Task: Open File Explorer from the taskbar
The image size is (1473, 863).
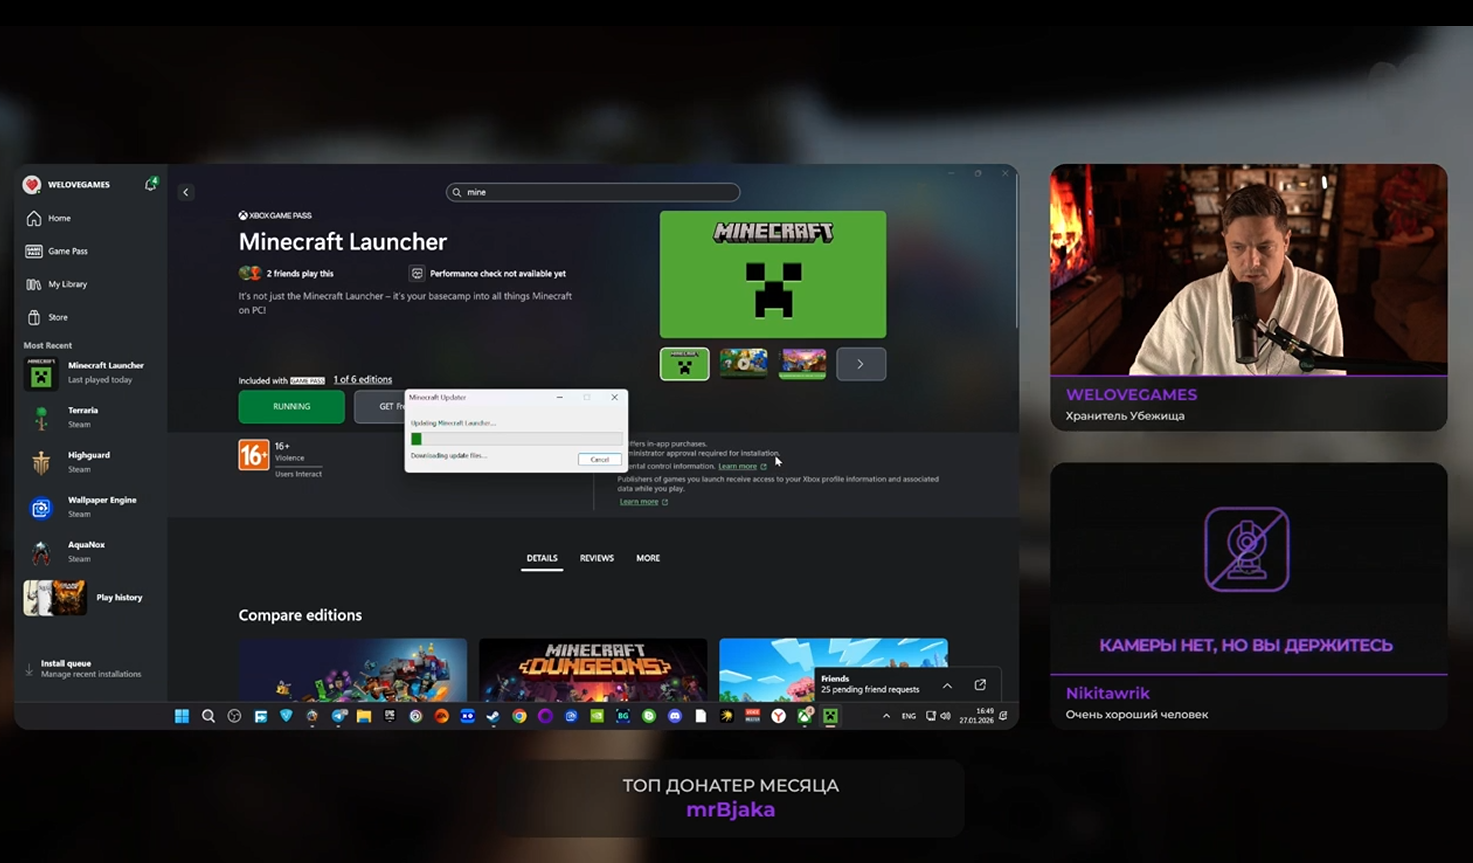Action: (364, 716)
